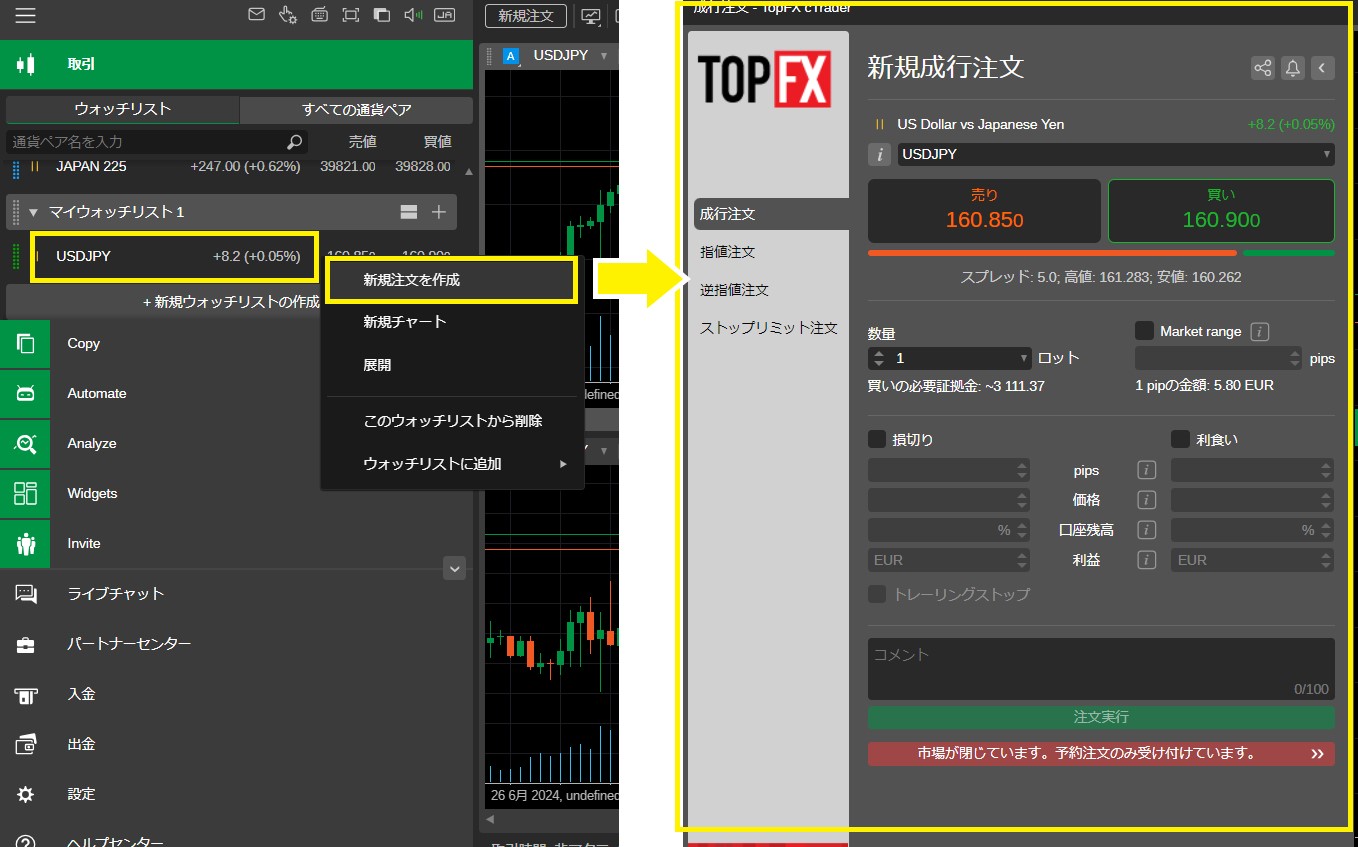
Task: Open the 取引 trading section
Action: [236, 64]
